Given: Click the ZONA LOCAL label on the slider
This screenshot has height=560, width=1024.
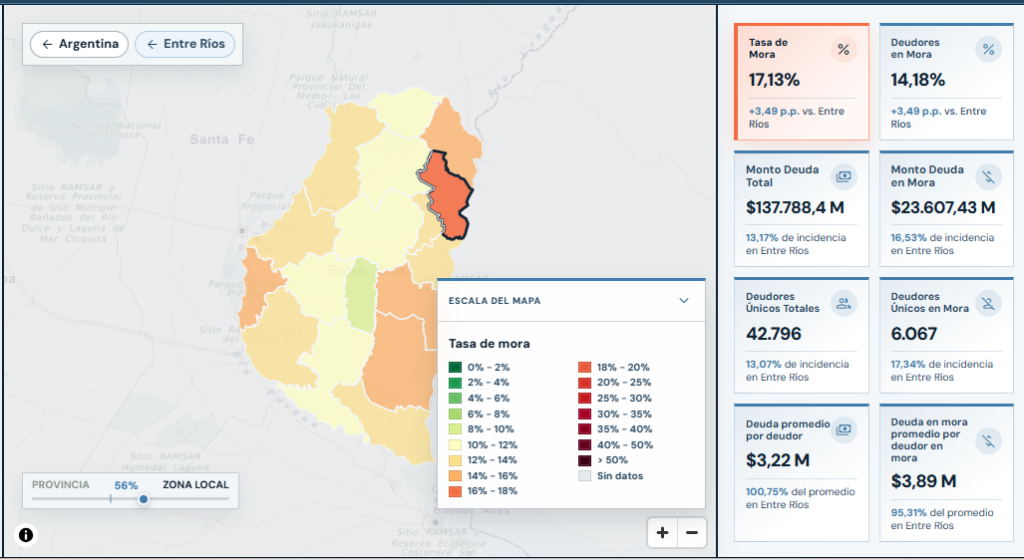Looking at the screenshot, I should [x=196, y=485].
